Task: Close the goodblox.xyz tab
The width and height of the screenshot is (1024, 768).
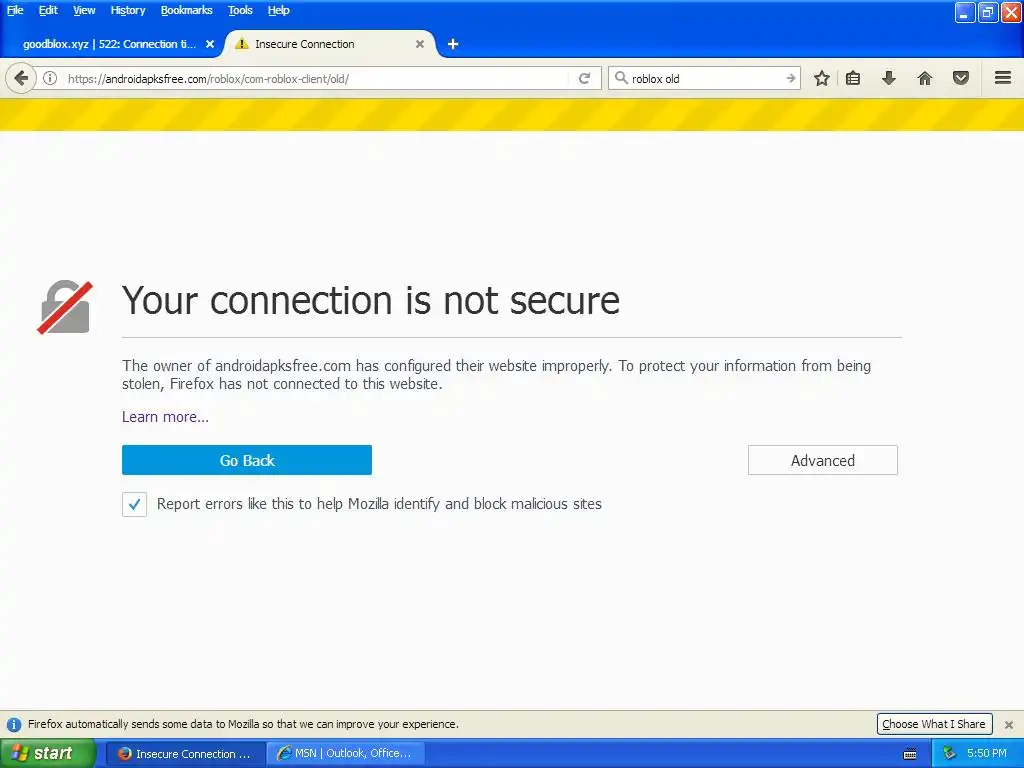Action: pyautogui.click(x=210, y=44)
